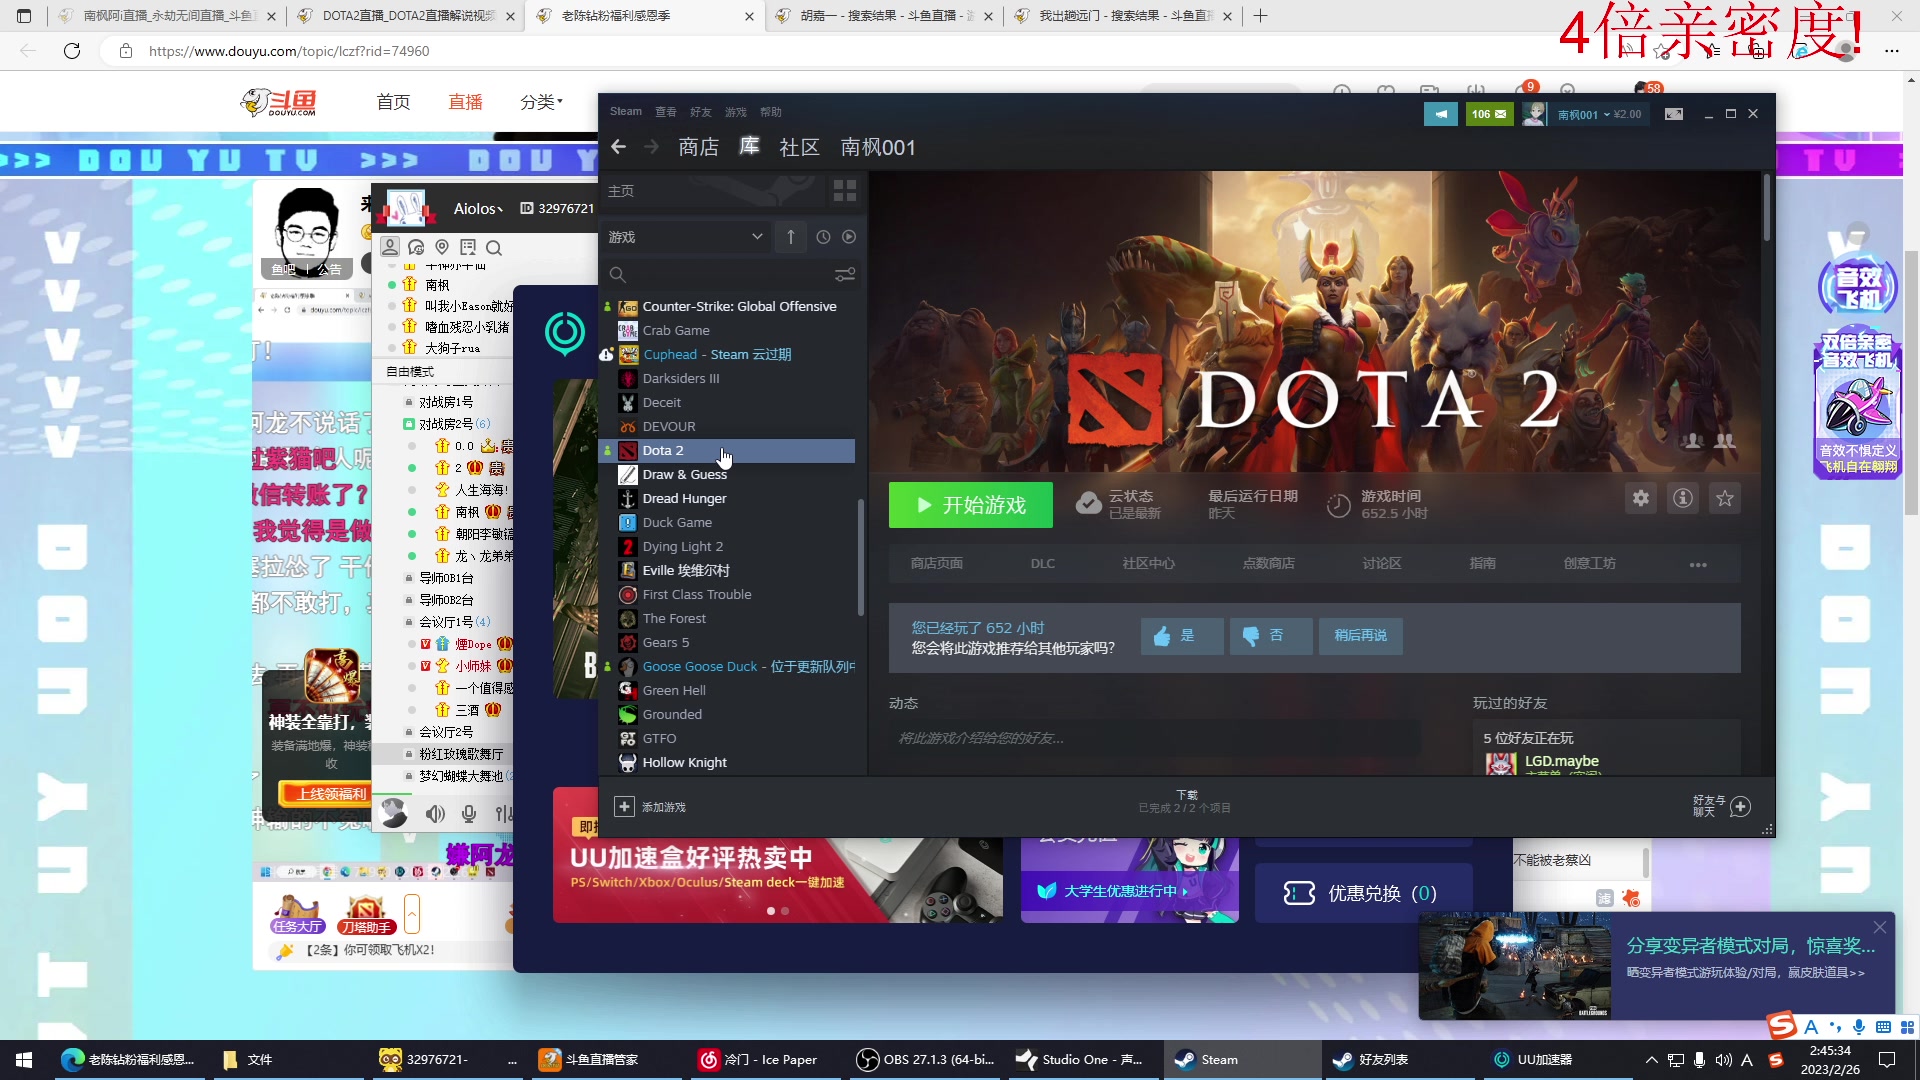Open the 社区 community tab
Viewport: 1920px width, 1080px height.
799,148
